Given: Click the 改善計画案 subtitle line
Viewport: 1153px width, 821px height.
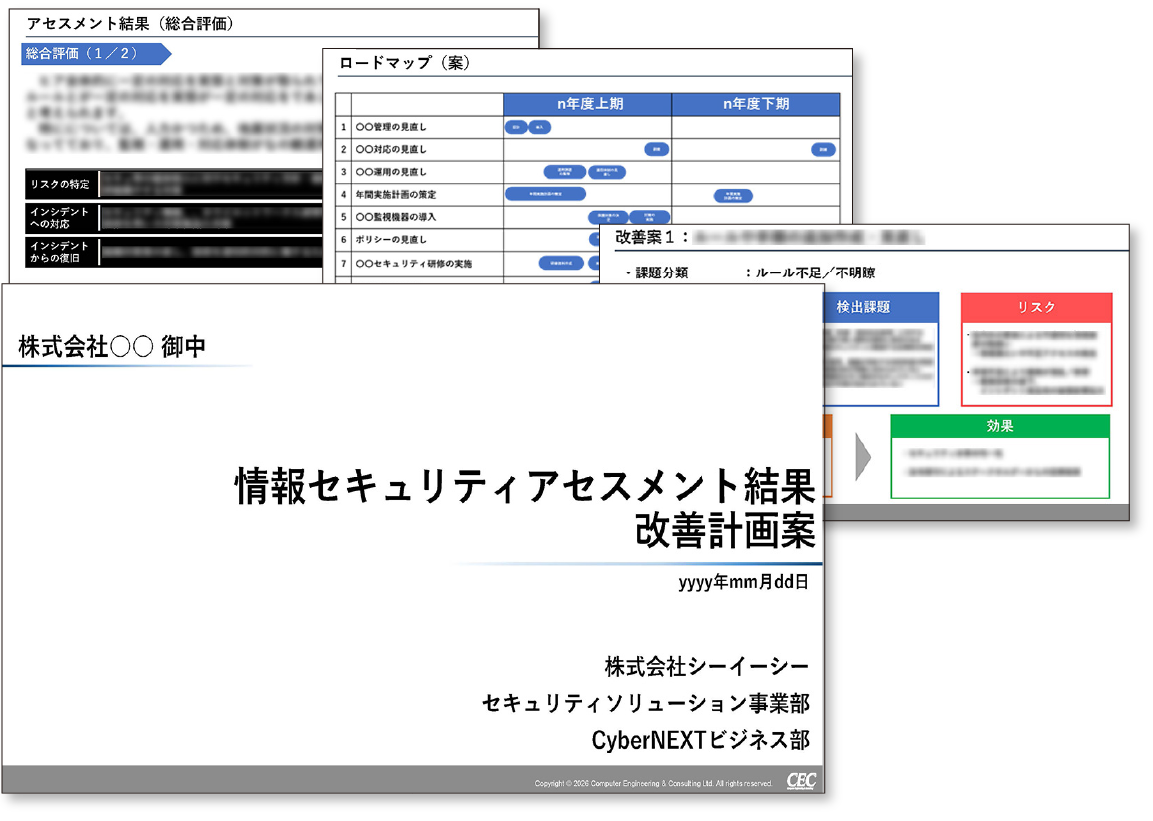Looking at the screenshot, I should coord(726,531).
